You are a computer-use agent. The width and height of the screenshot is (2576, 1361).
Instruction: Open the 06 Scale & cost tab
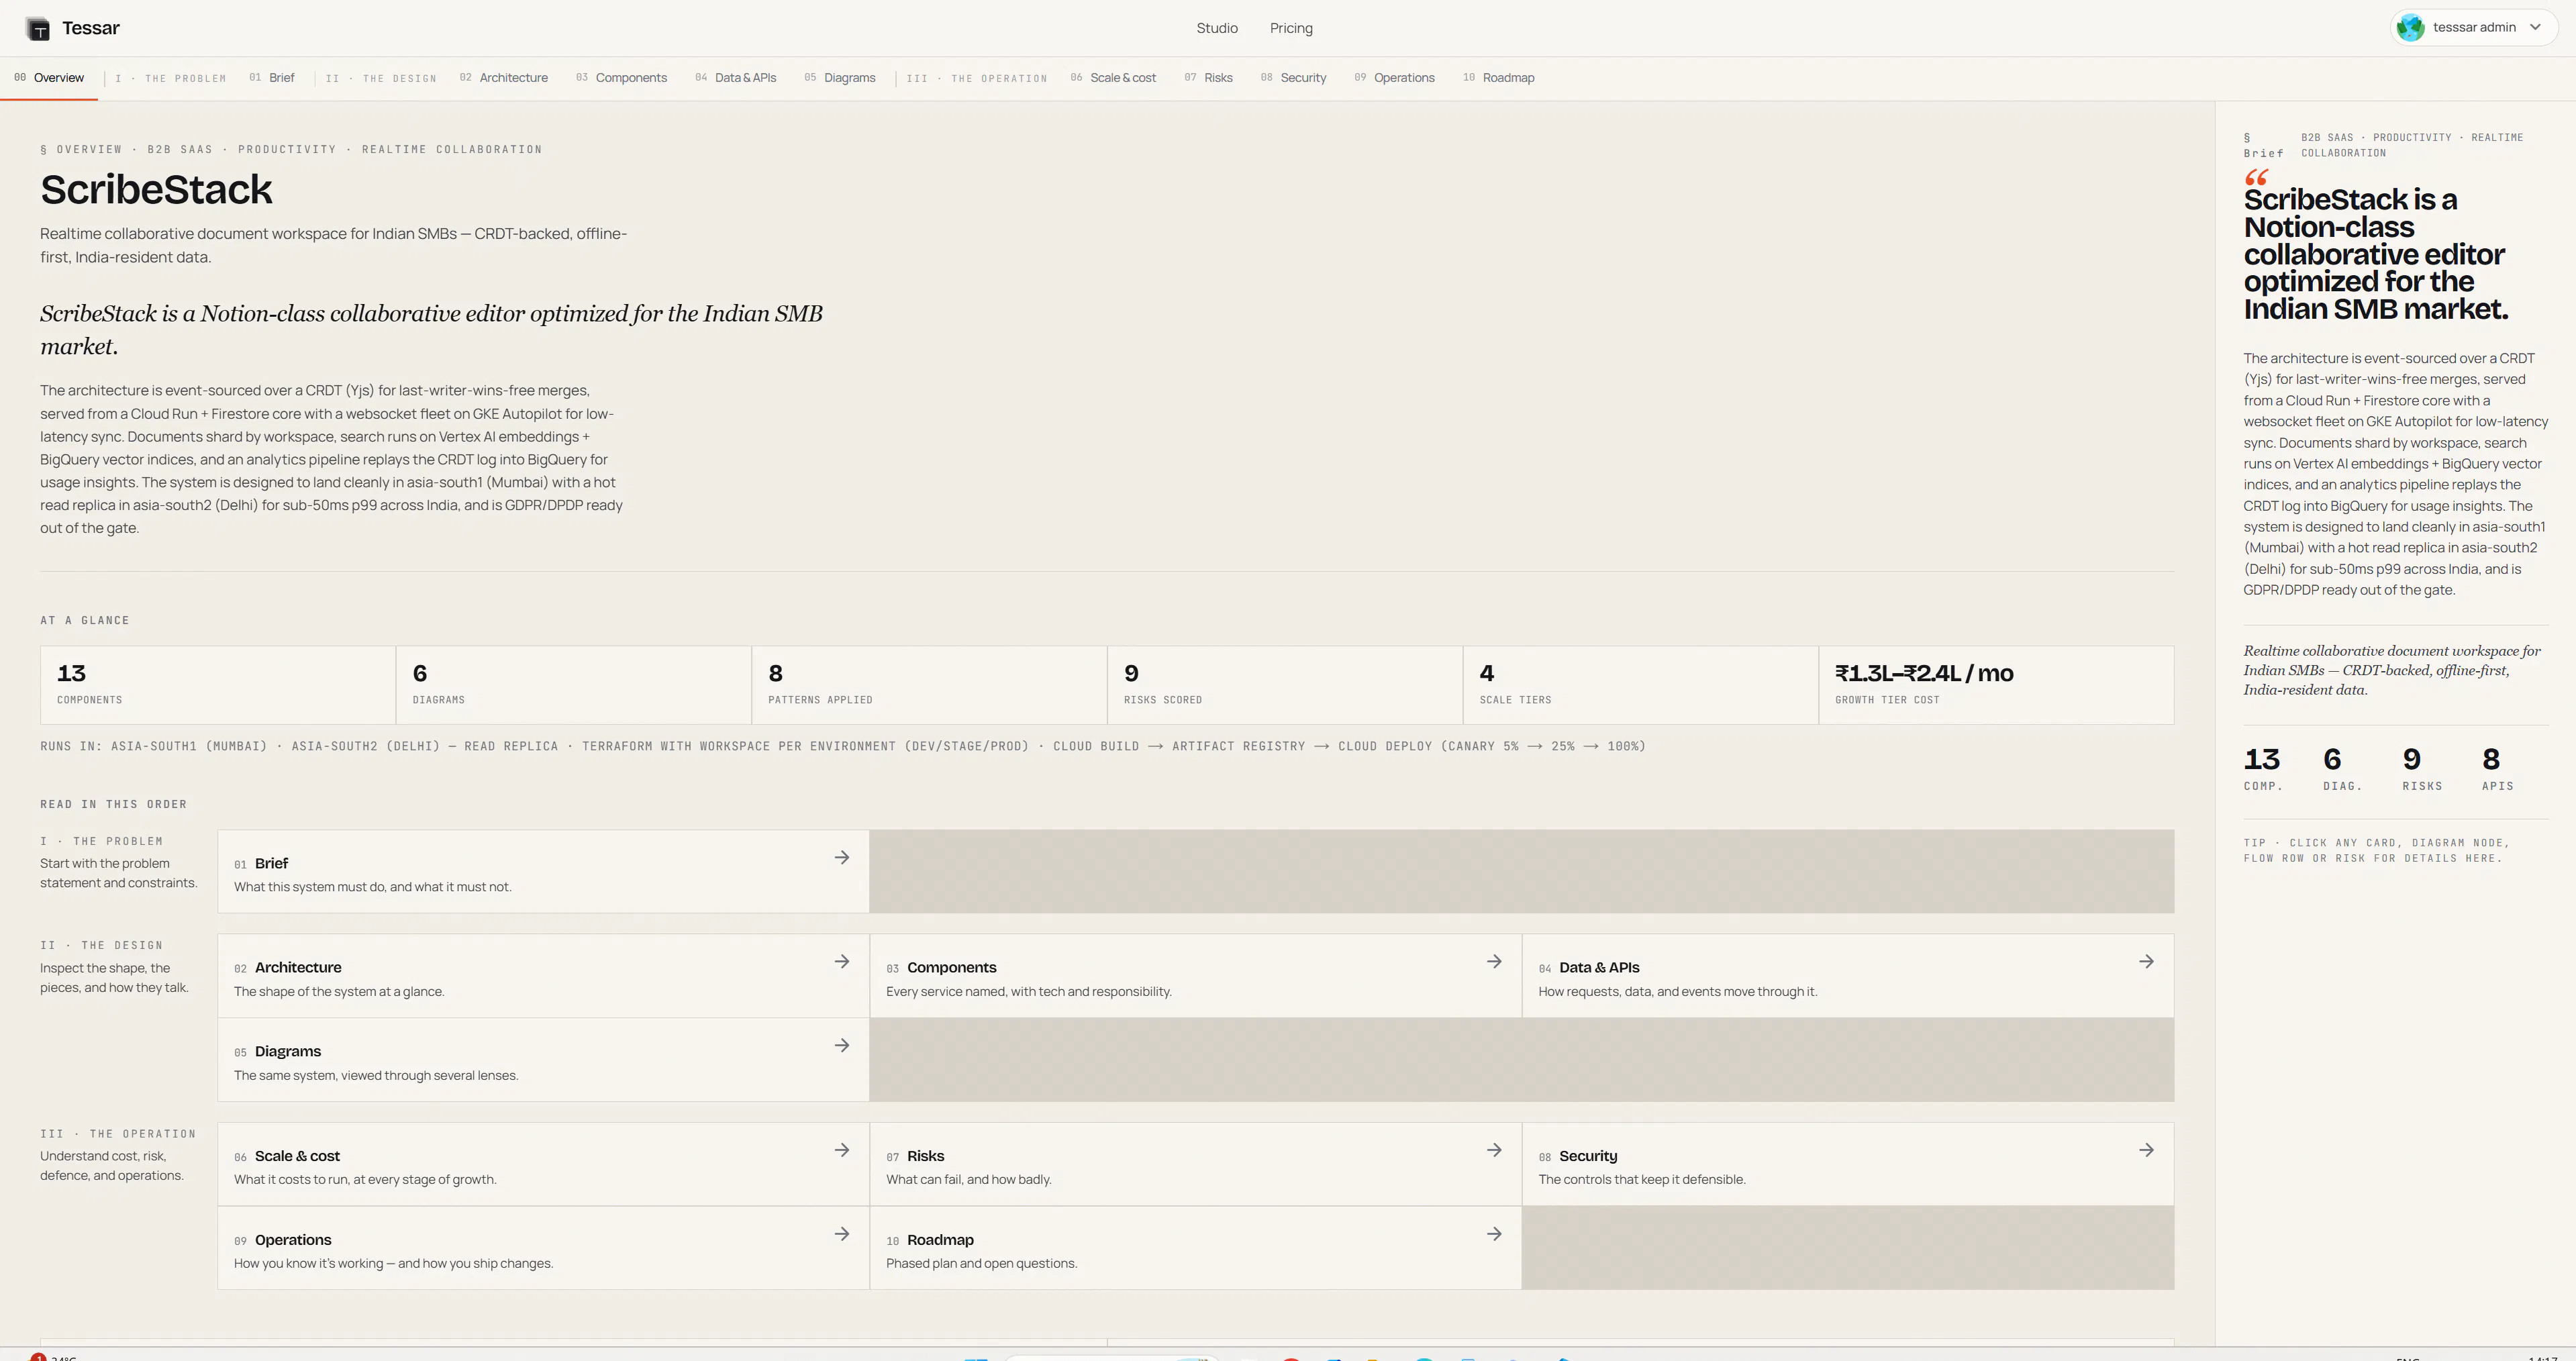[x=1113, y=78]
